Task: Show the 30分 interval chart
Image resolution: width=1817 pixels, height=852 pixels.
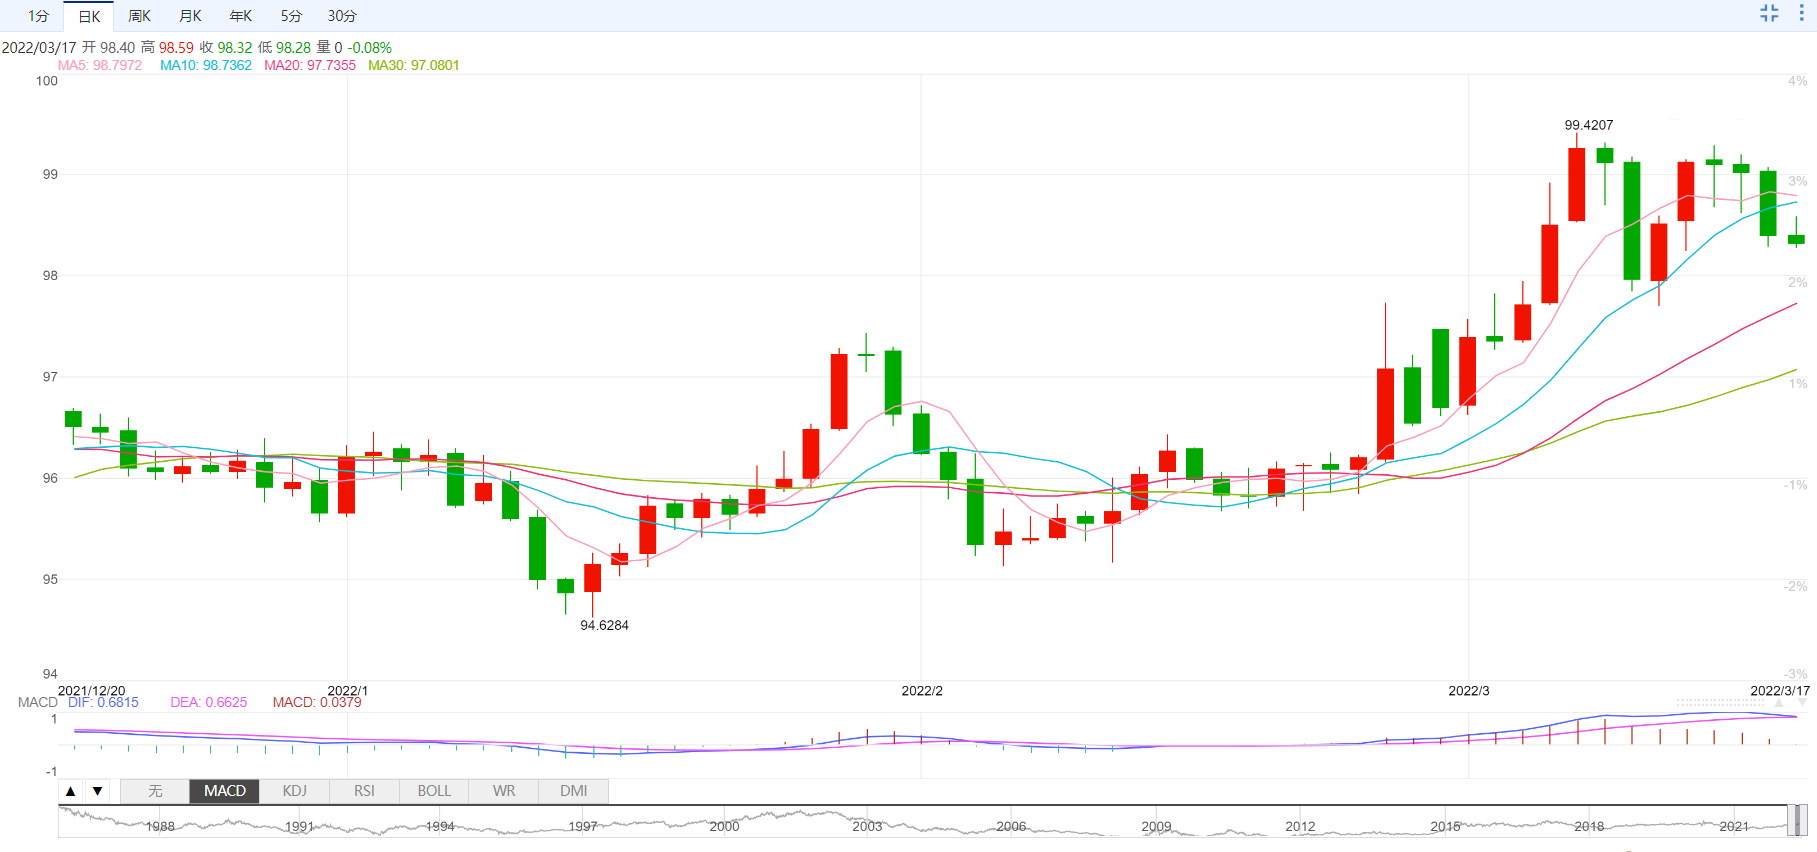Action: (x=342, y=16)
